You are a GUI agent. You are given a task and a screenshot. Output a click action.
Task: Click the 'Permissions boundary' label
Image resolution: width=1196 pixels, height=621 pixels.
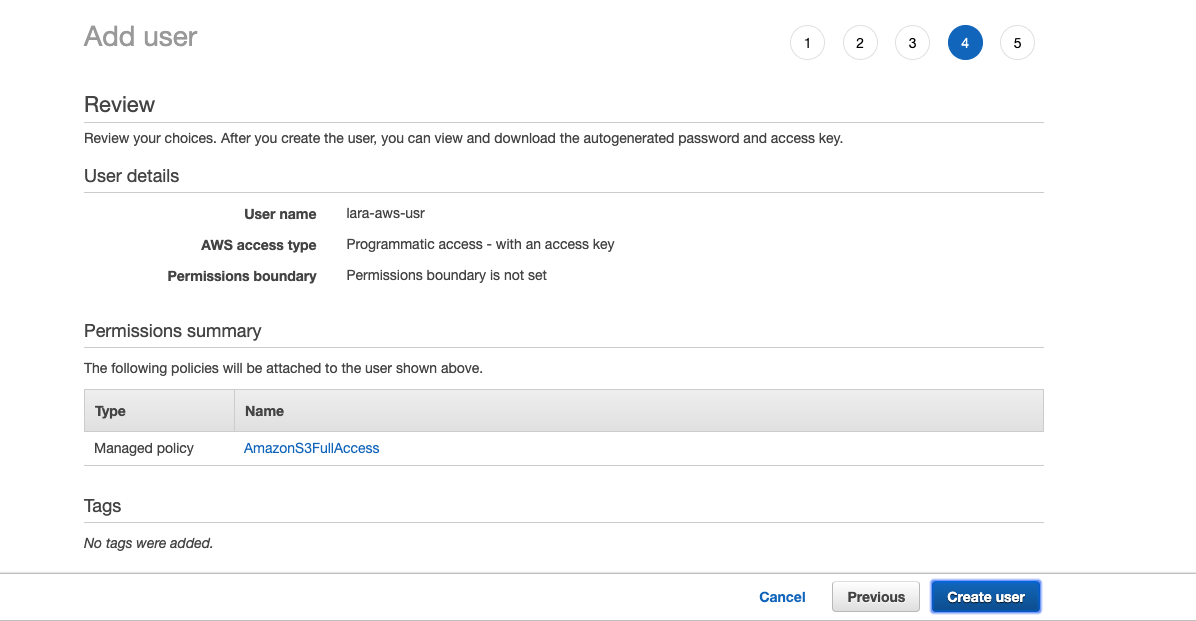242,276
